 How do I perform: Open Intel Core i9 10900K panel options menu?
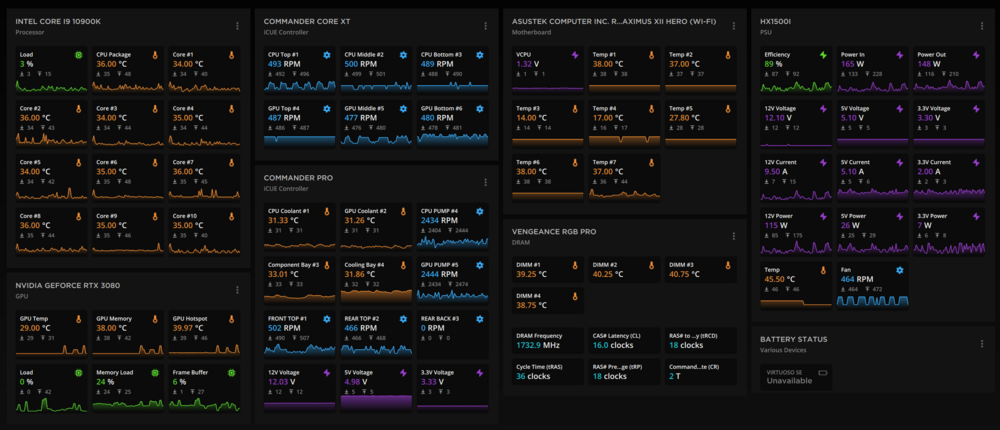tap(237, 26)
